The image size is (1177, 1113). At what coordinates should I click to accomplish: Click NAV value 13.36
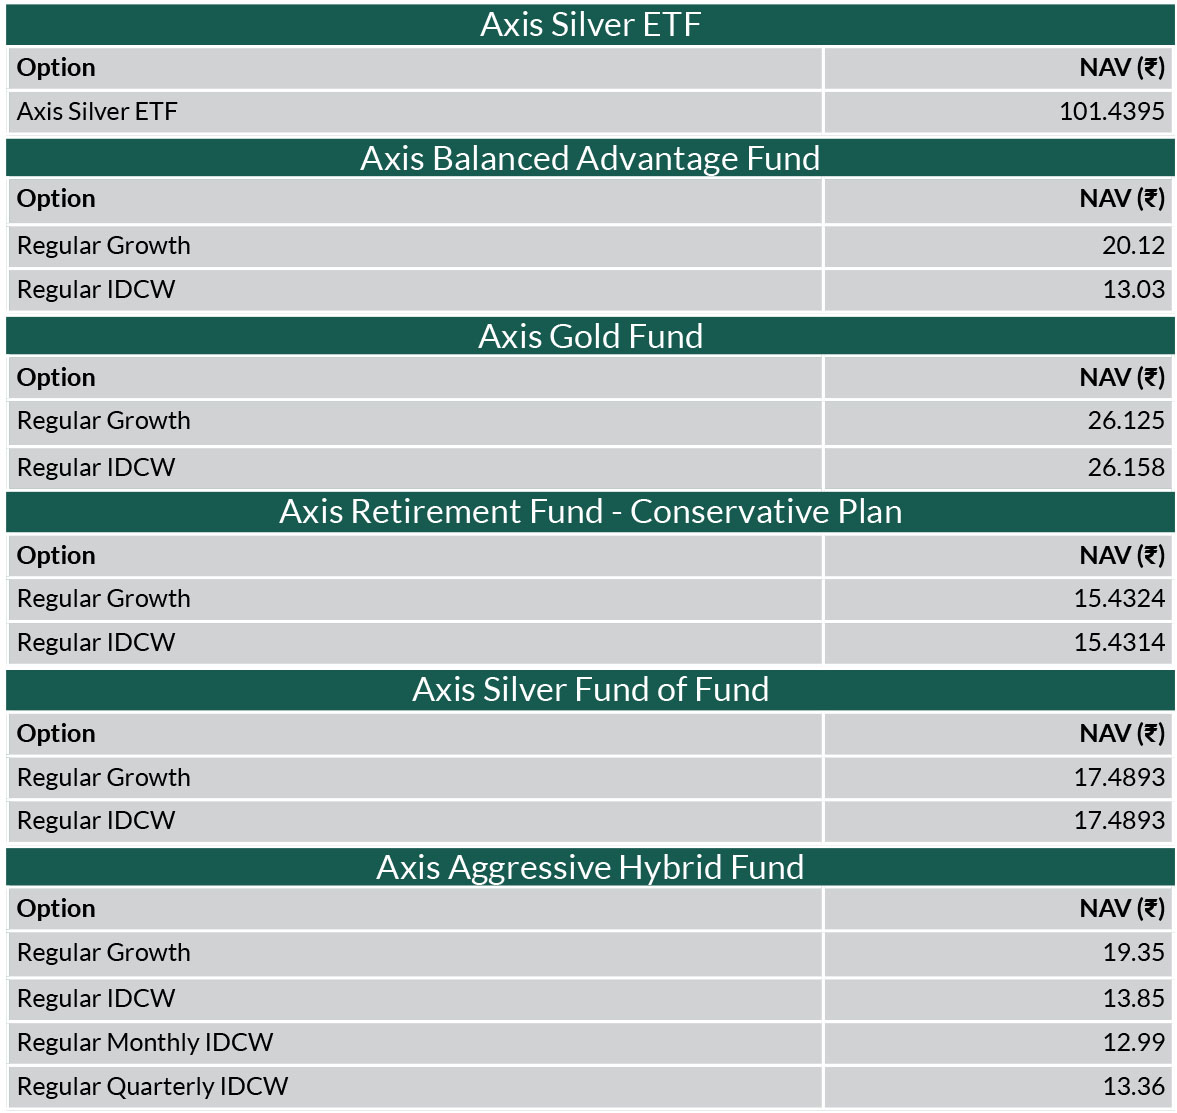[1133, 1087]
